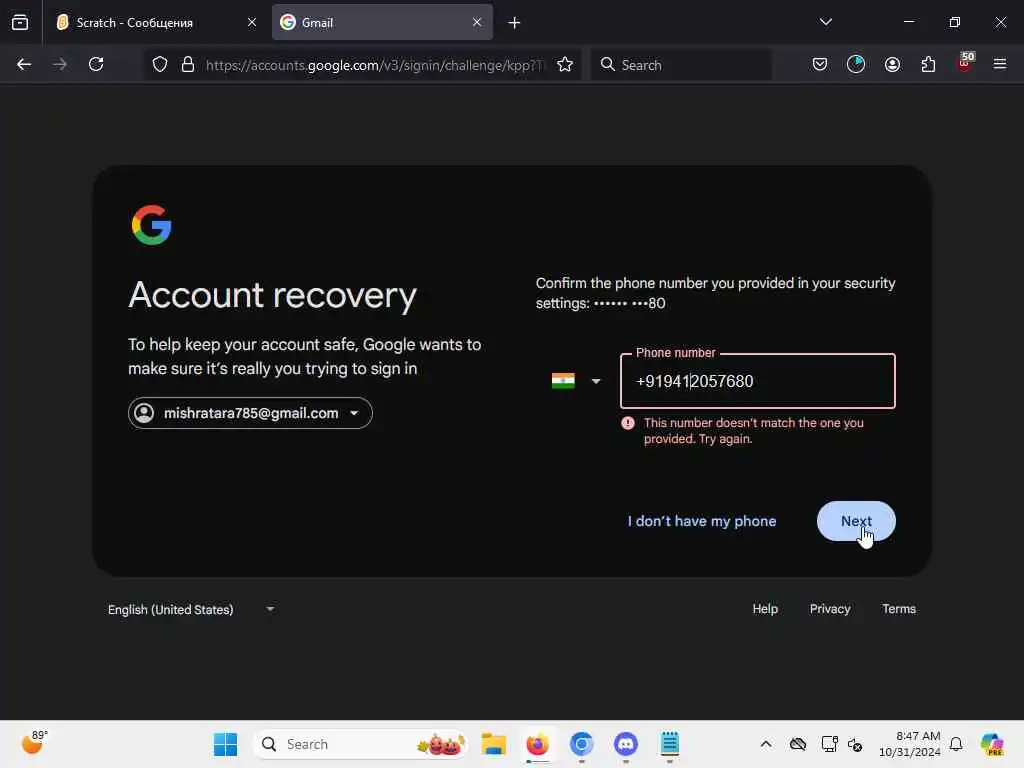Open the cloud sync tray icon
This screenshot has height=768, width=1024.
pos(797,744)
